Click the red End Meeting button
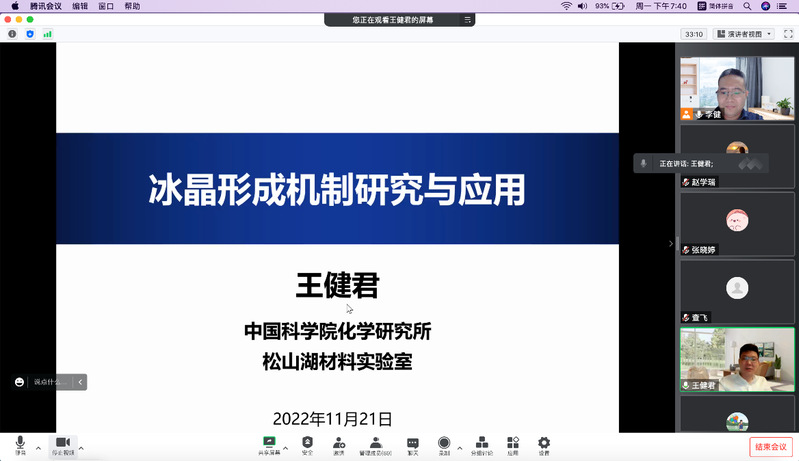This screenshot has height=461, width=799. pos(771,447)
